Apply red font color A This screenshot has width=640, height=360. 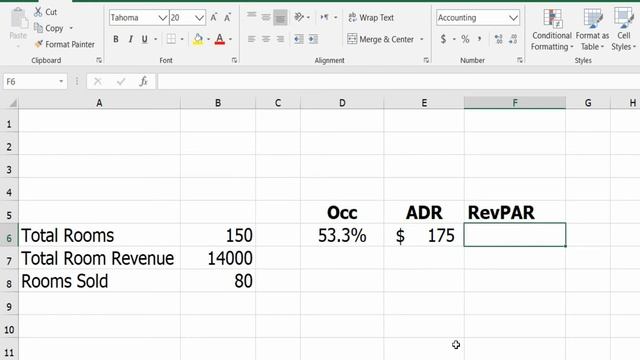click(x=220, y=39)
